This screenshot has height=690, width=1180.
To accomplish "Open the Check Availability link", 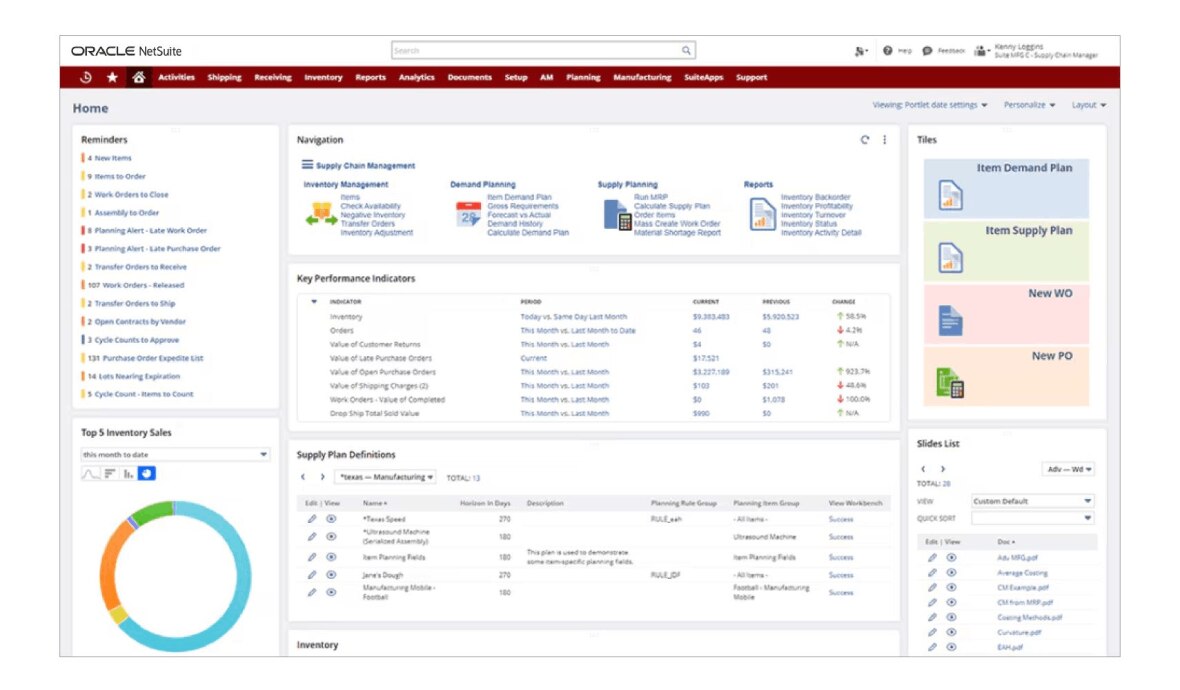I will pos(370,206).
